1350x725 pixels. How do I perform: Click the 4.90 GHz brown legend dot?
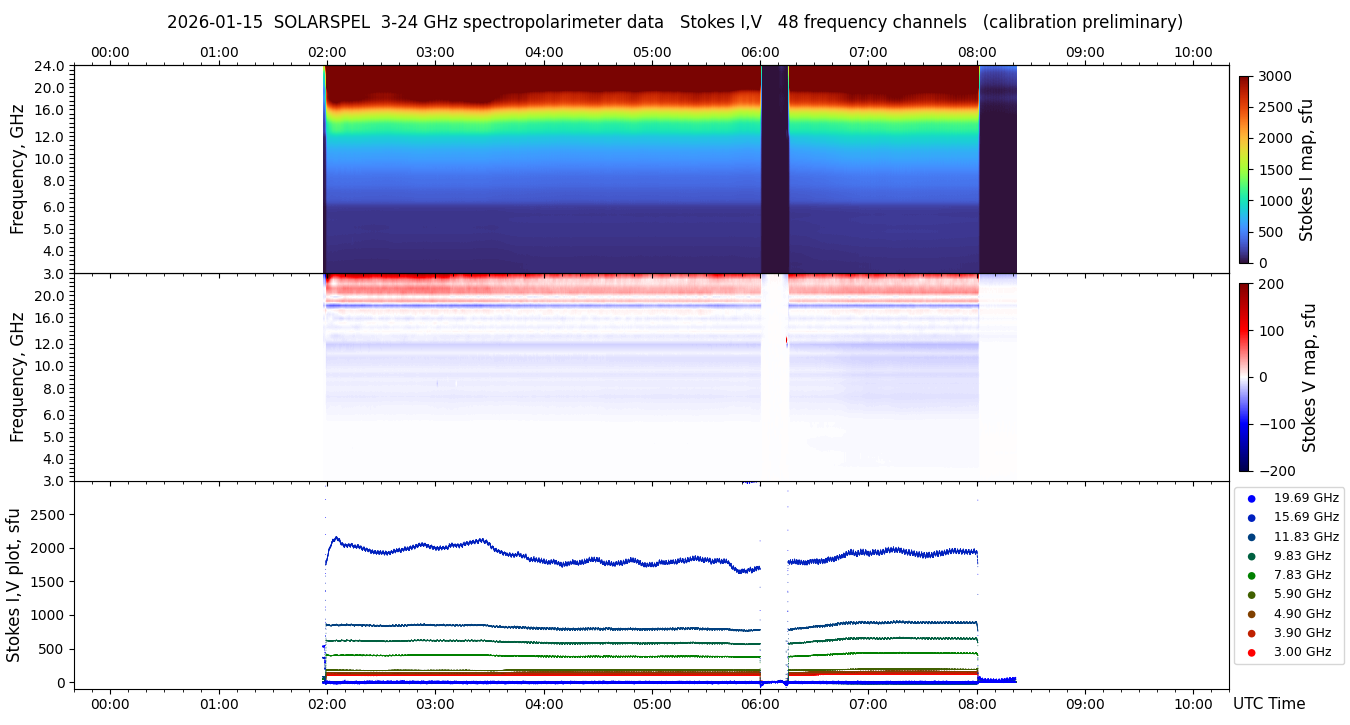(1251, 614)
